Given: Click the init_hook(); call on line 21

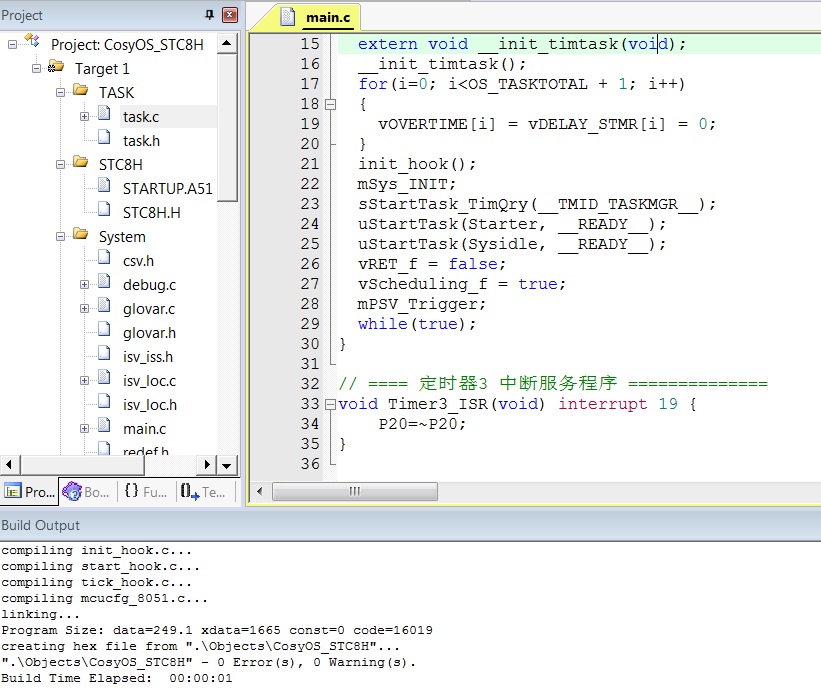Looking at the screenshot, I should point(417,164).
